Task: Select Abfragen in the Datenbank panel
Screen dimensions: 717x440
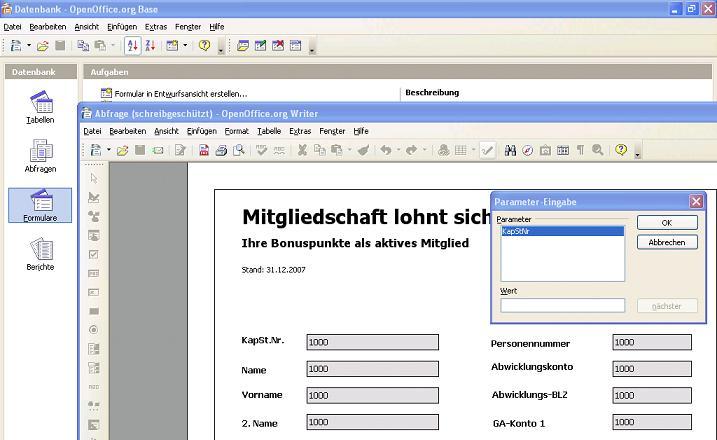Action: point(40,155)
